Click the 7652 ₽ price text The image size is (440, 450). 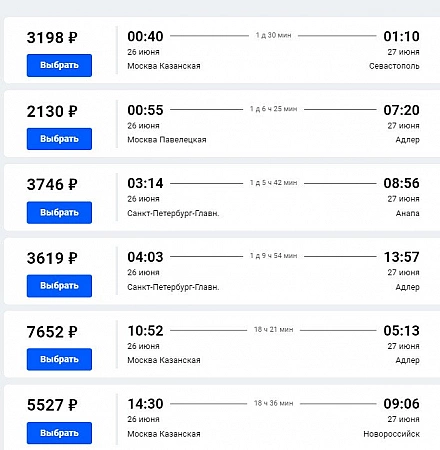pos(52,332)
